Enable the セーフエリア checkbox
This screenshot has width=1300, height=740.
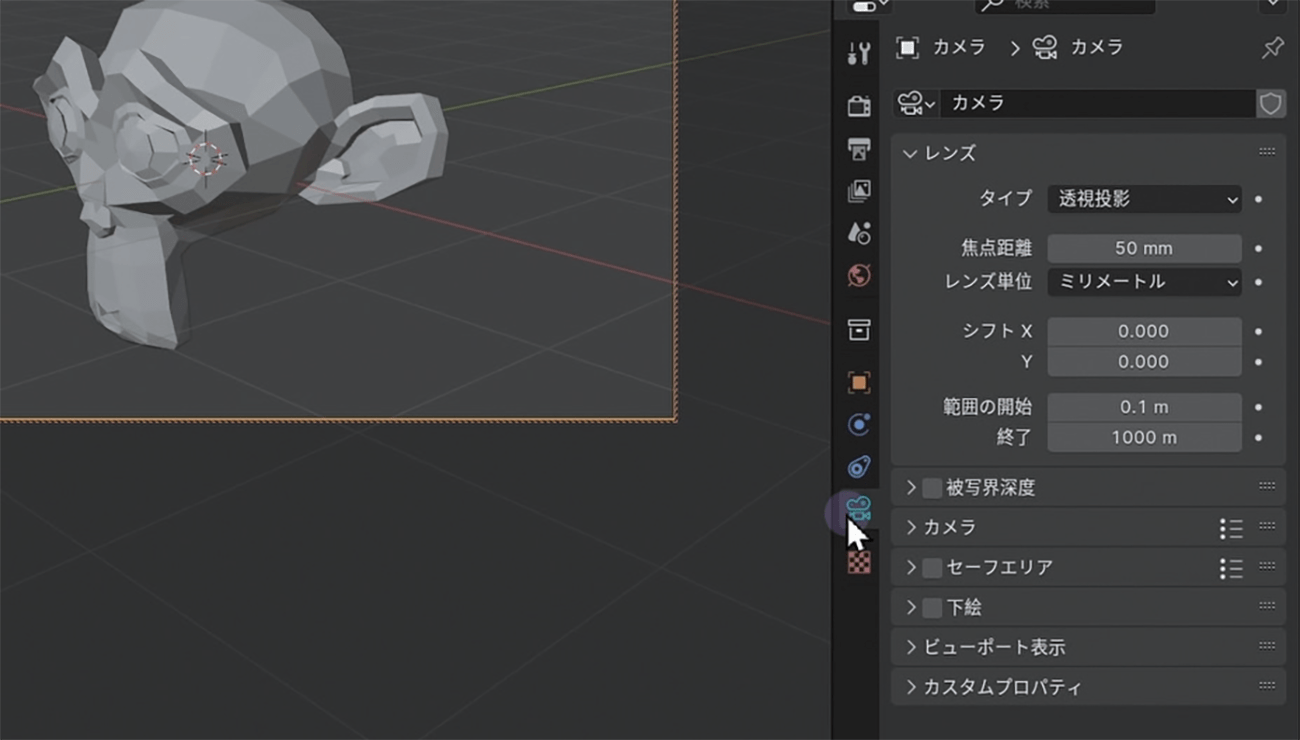[x=932, y=568]
